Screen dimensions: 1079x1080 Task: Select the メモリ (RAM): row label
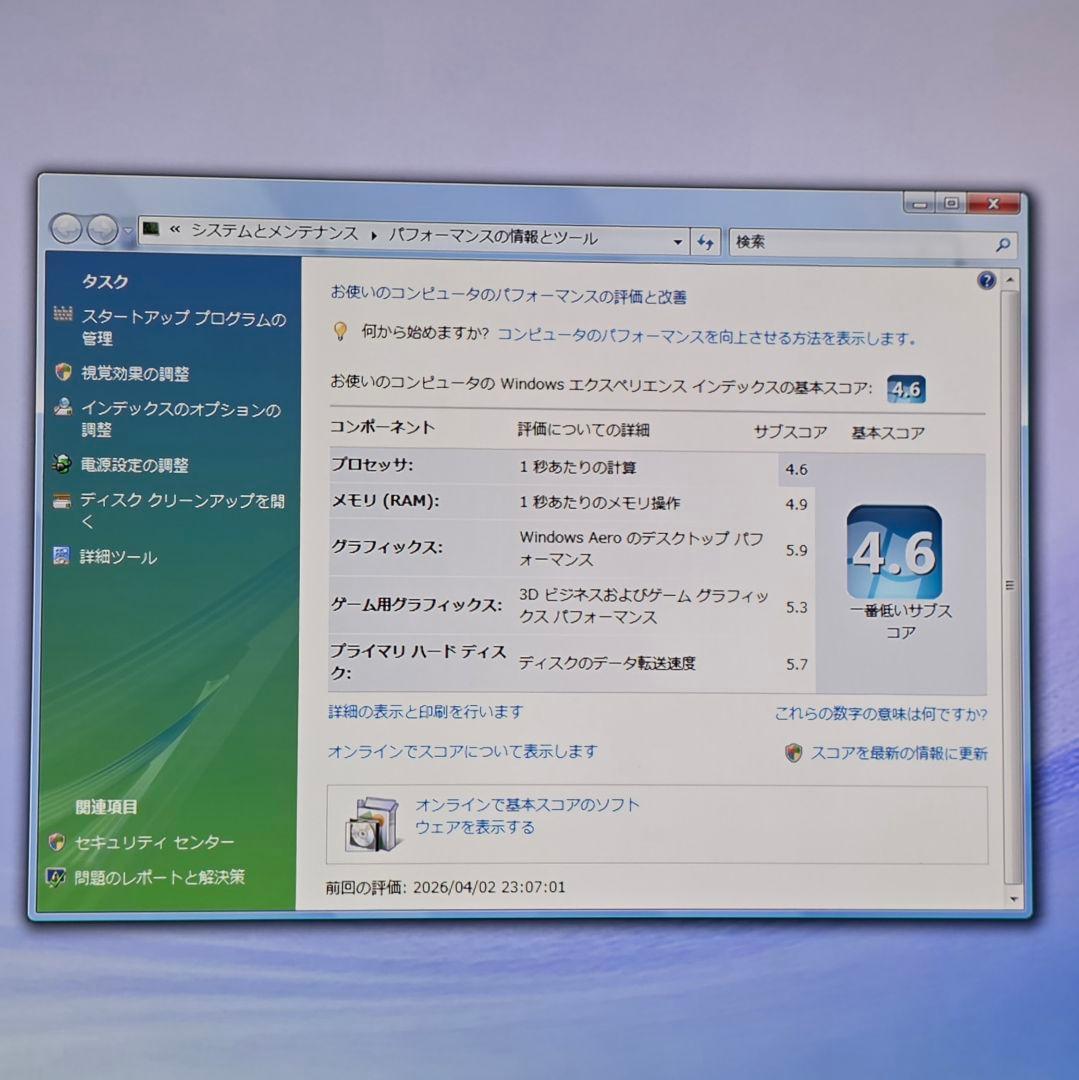pos(385,501)
